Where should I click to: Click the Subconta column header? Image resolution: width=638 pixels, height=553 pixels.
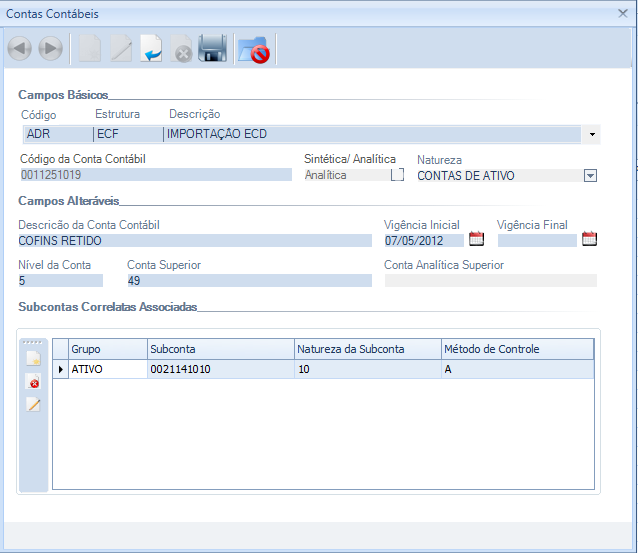click(220, 349)
